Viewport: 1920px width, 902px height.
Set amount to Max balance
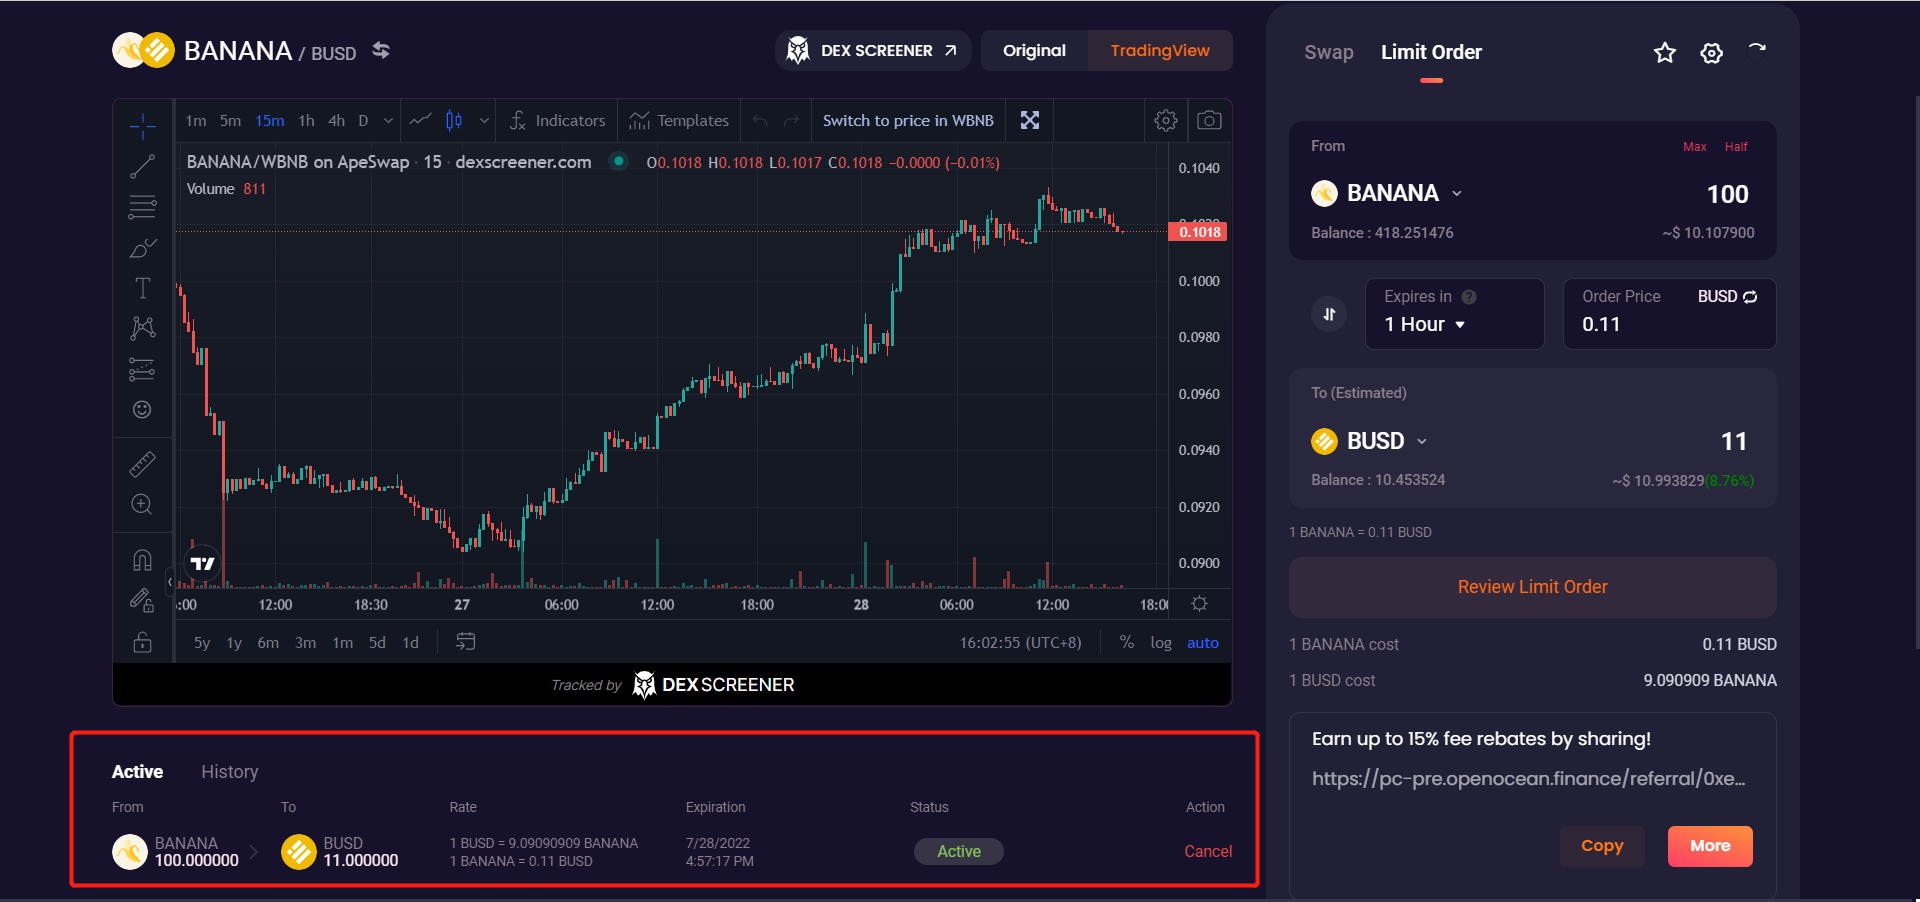(x=1694, y=147)
